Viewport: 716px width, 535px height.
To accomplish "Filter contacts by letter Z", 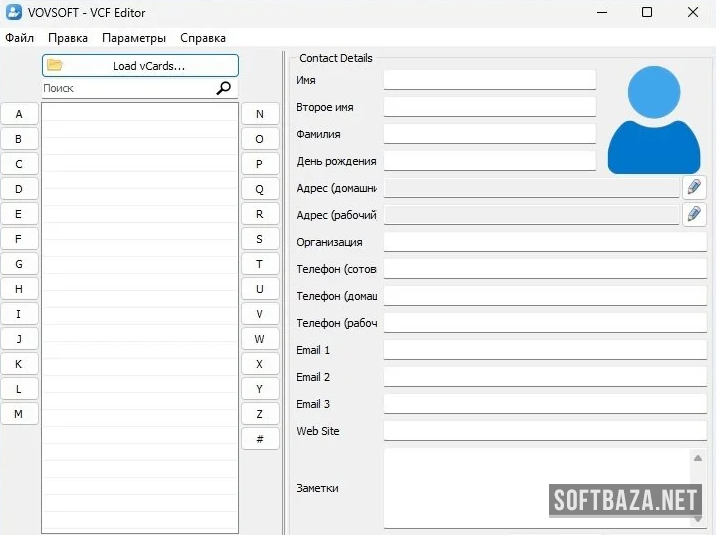I will click(260, 414).
